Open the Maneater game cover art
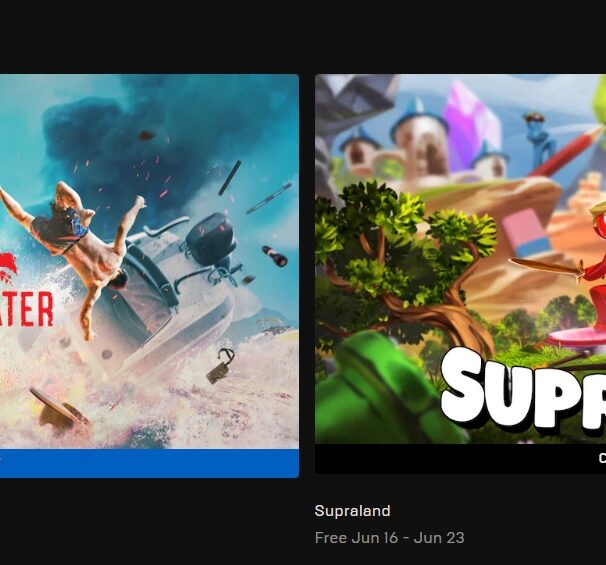Image resolution: width=606 pixels, height=565 pixels. coord(149,262)
